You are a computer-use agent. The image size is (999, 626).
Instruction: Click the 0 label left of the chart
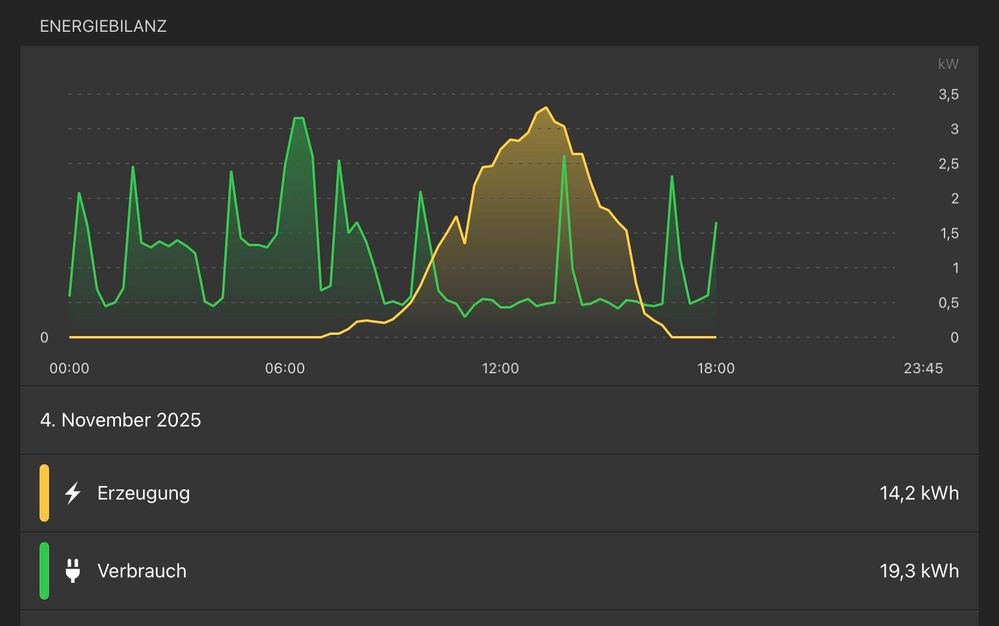44,338
